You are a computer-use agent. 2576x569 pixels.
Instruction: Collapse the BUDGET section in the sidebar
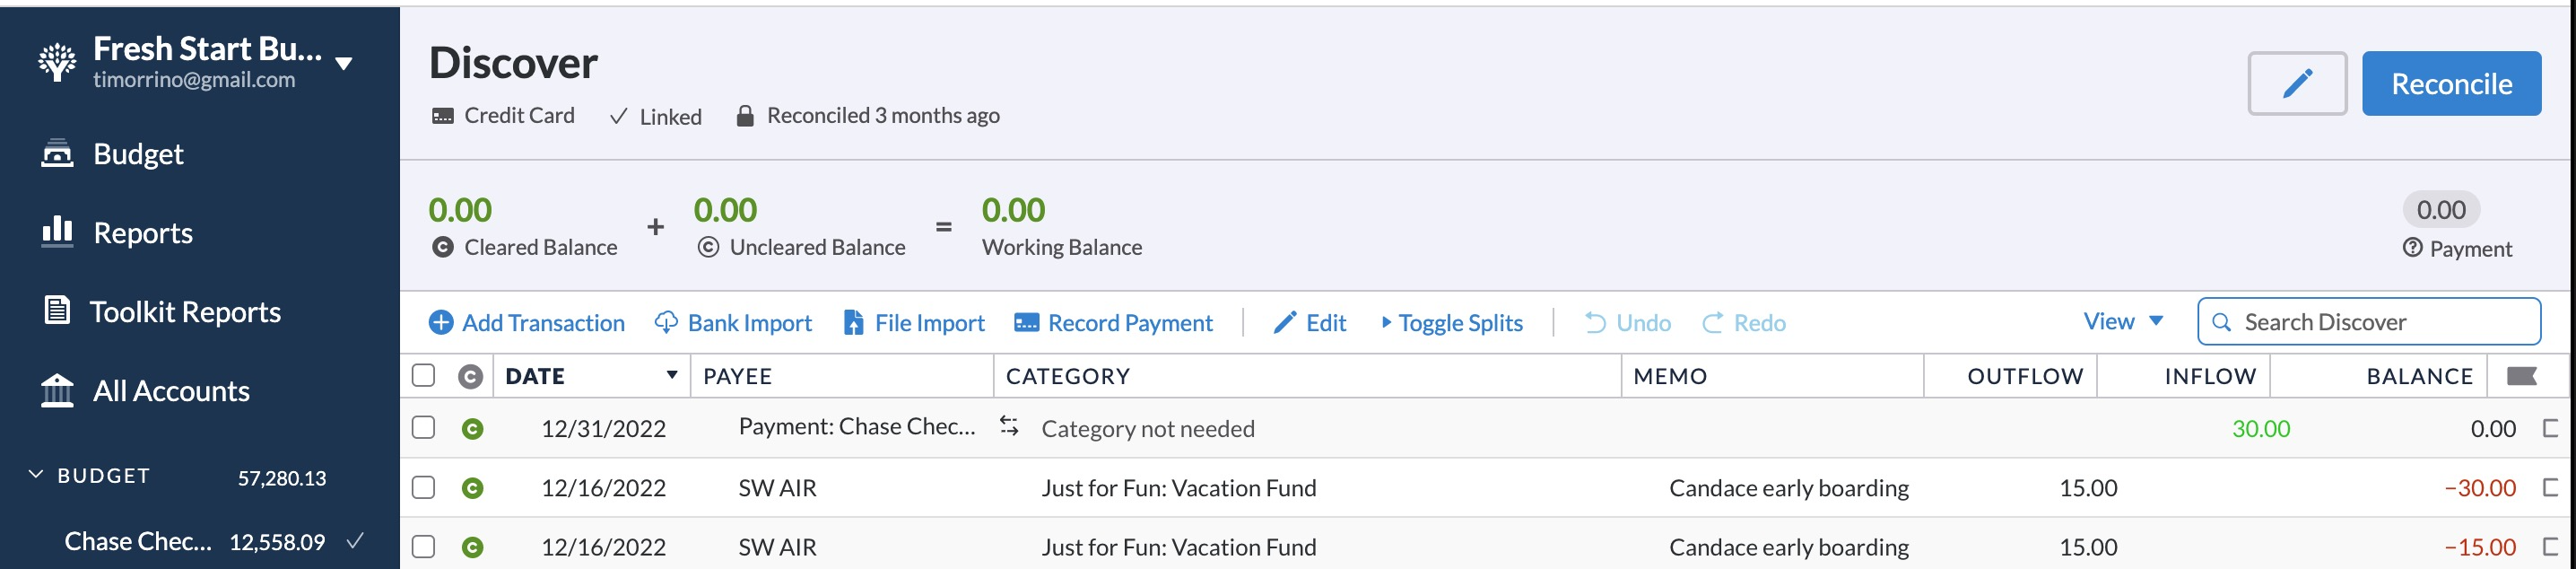38,475
